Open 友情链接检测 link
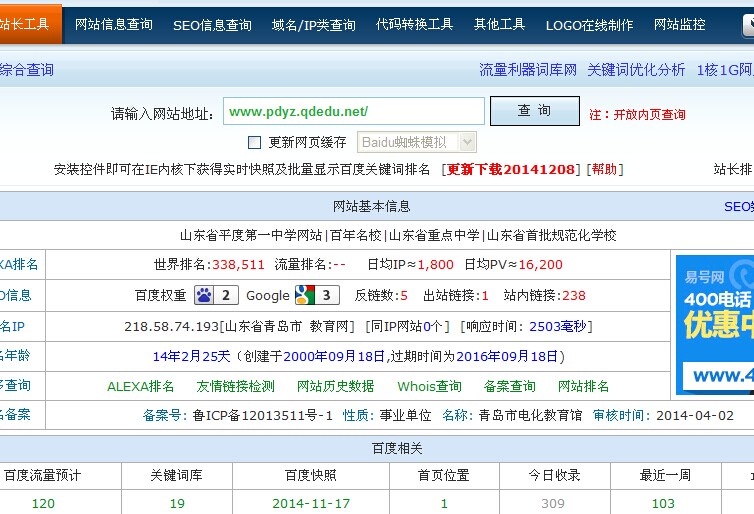The width and height of the screenshot is (754, 514). coord(236,387)
